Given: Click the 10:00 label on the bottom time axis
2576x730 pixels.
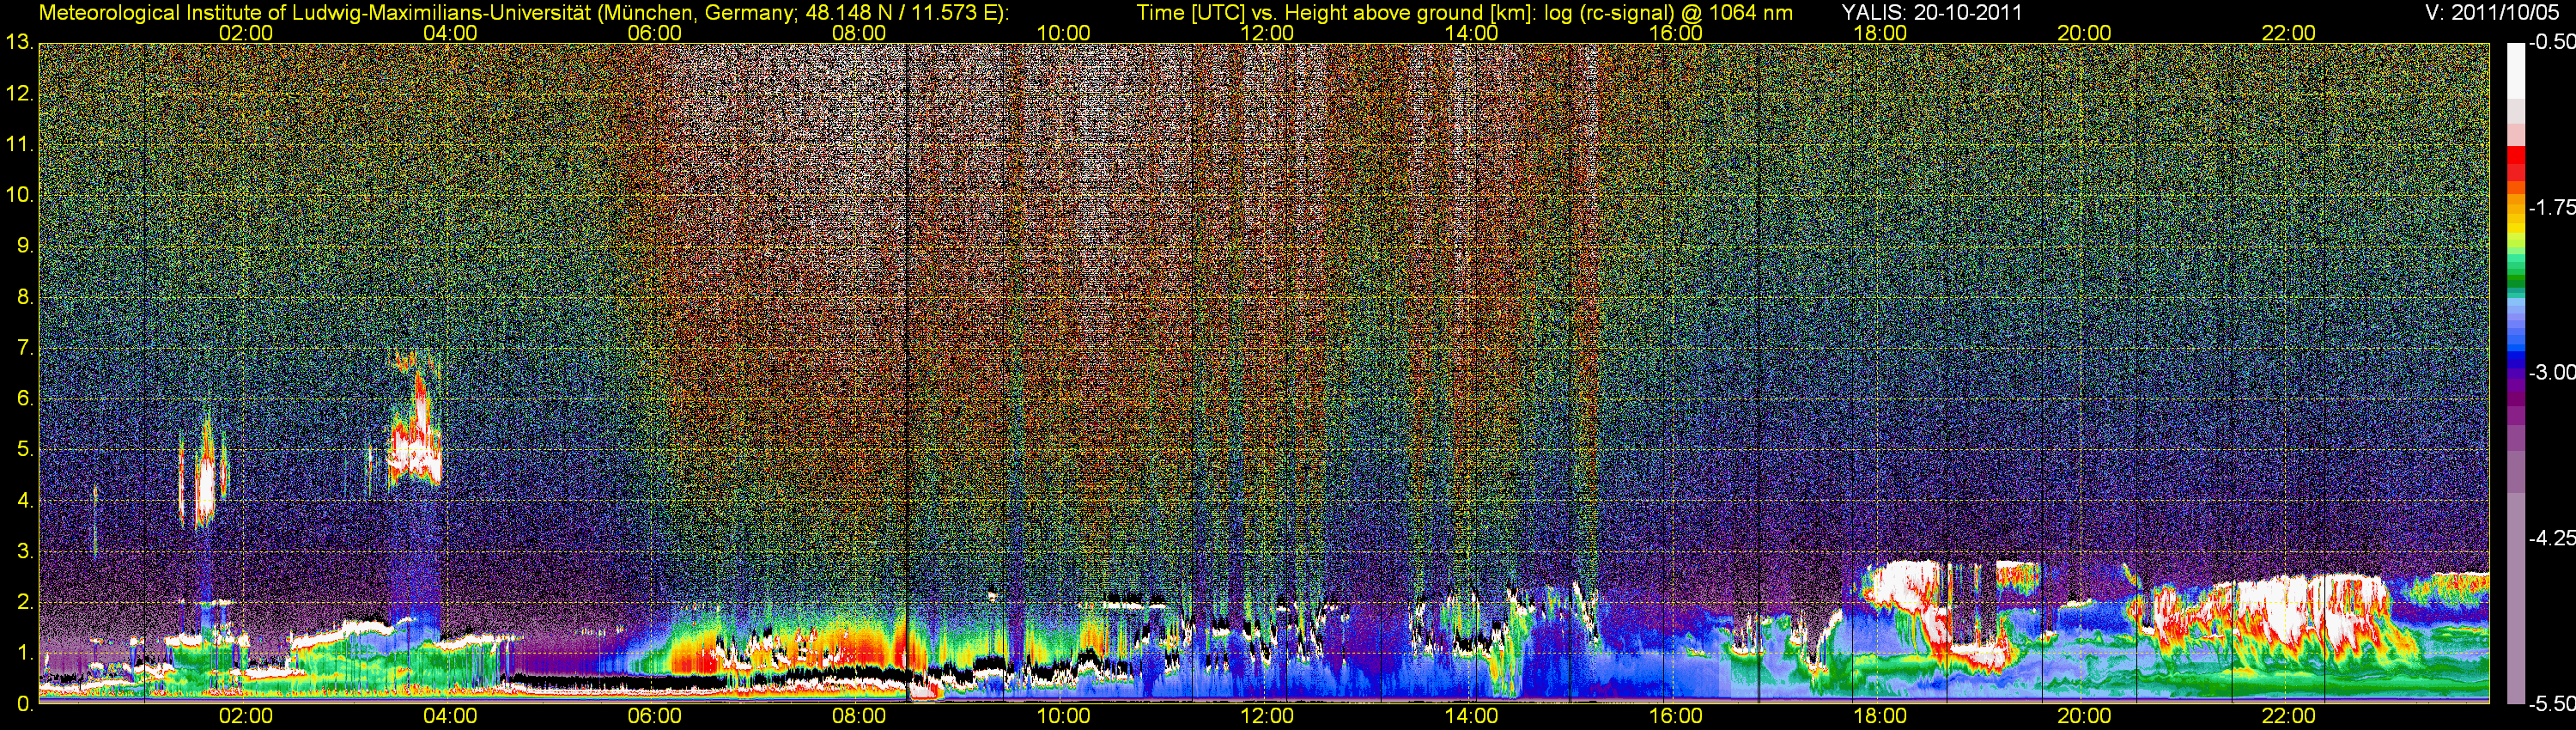Looking at the screenshot, I should tap(1063, 716).
